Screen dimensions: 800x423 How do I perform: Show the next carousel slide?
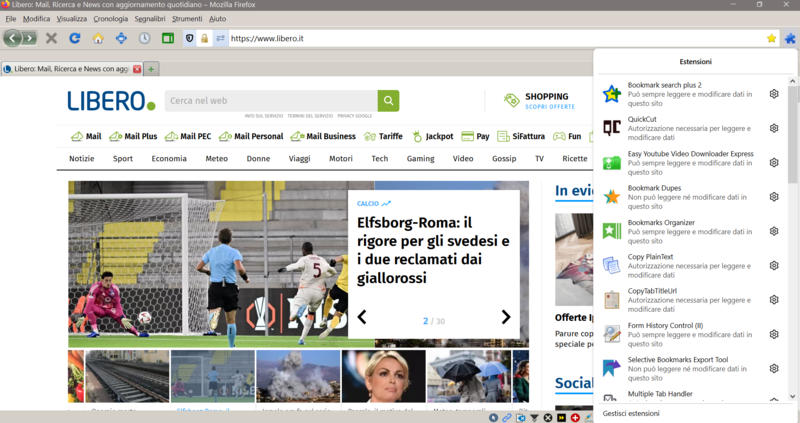pos(506,317)
